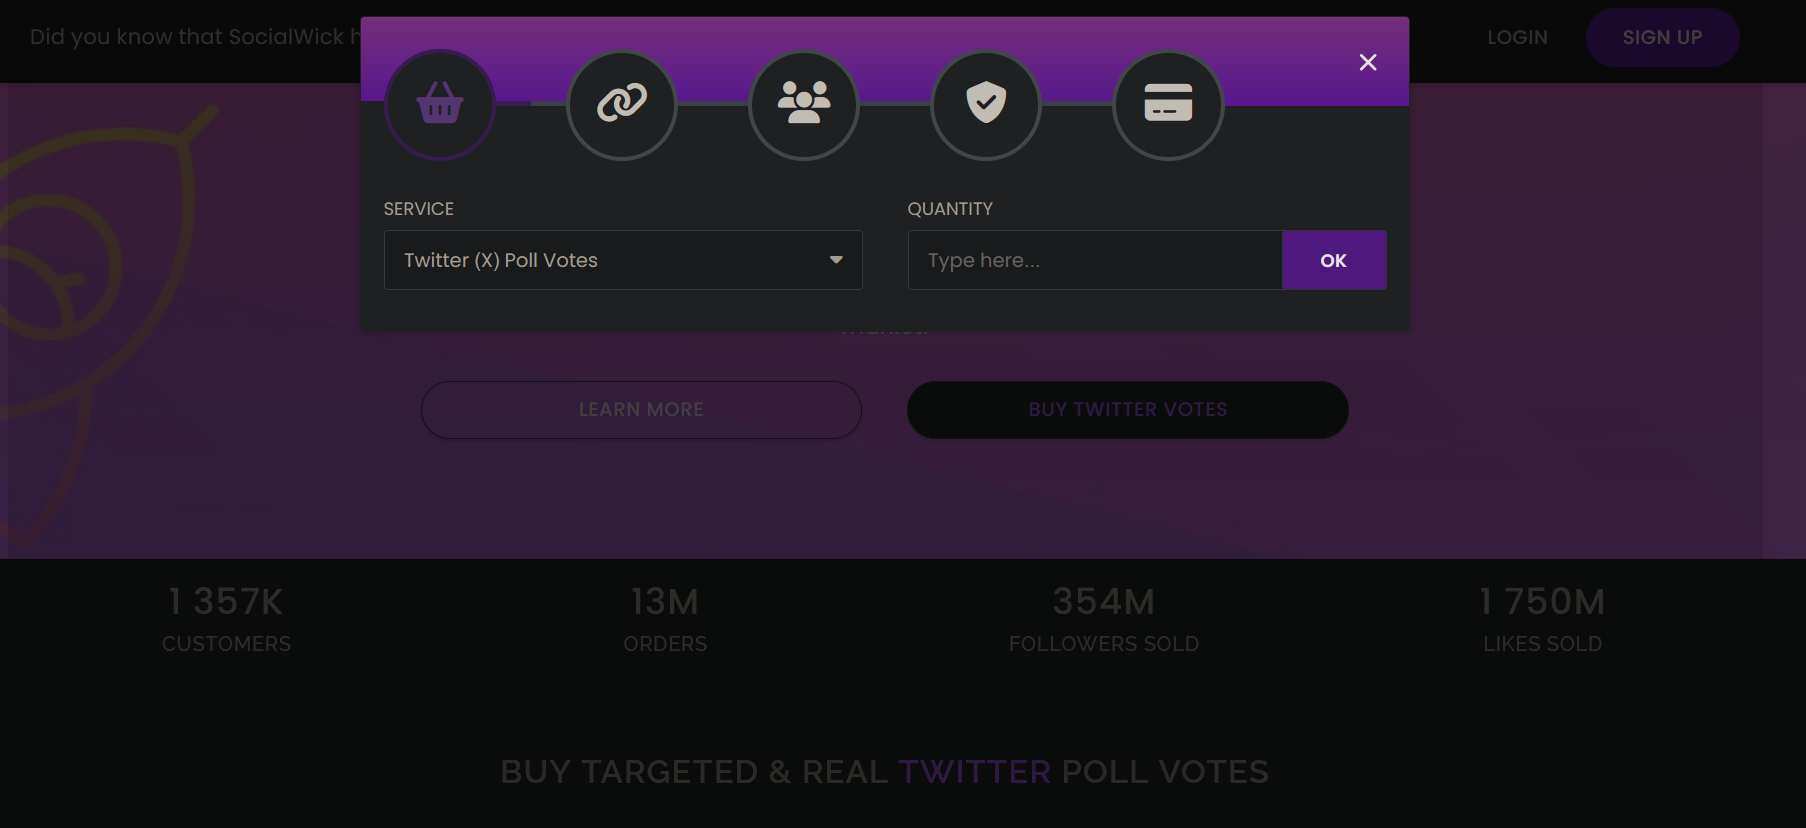Select the chain link step icon
The height and width of the screenshot is (828, 1806).
pyautogui.click(x=622, y=104)
